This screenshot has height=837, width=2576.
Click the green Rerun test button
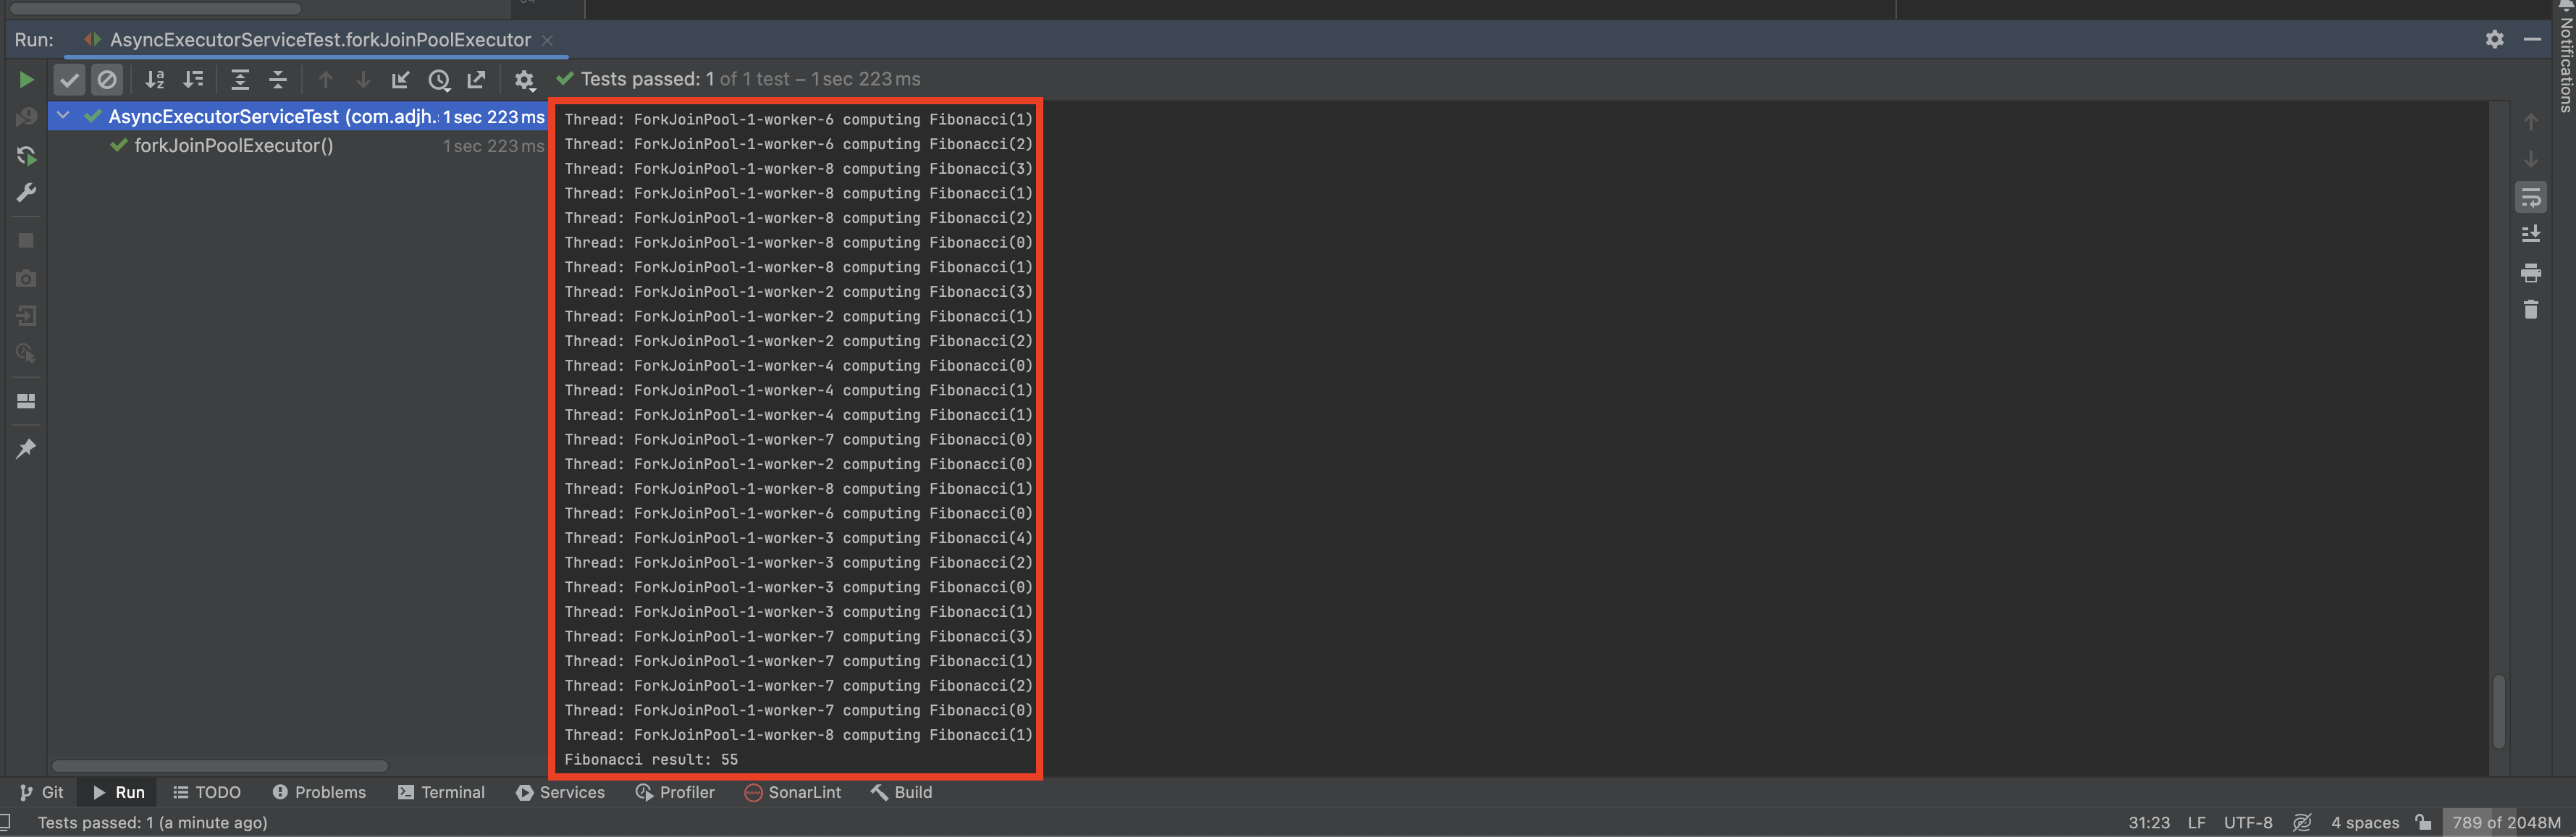click(x=26, y=79)
